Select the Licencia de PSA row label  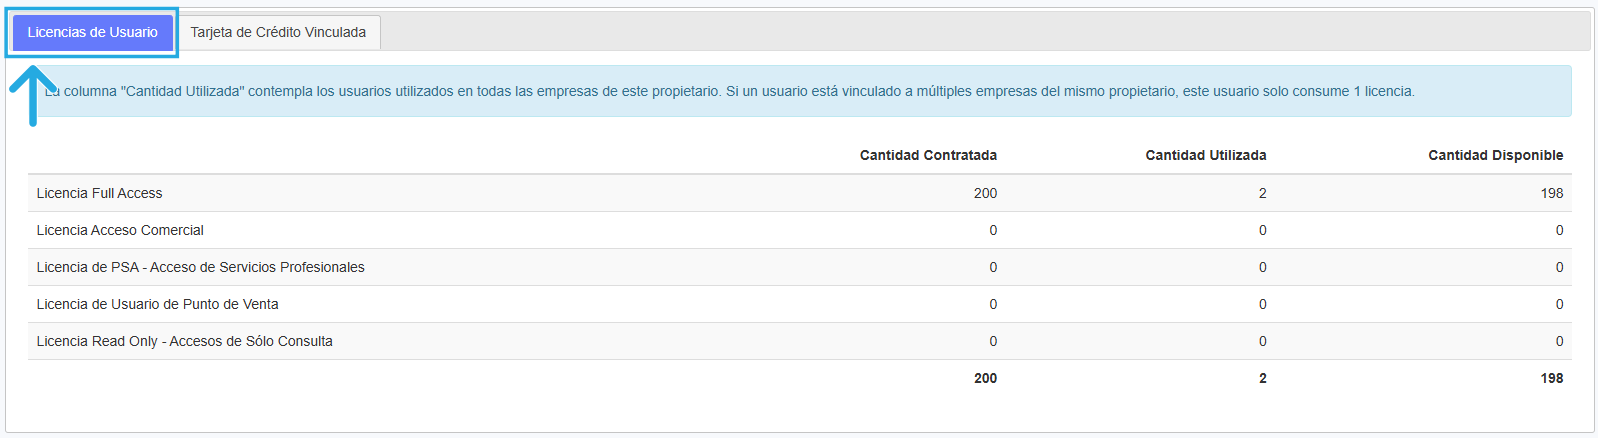(200, 267)
